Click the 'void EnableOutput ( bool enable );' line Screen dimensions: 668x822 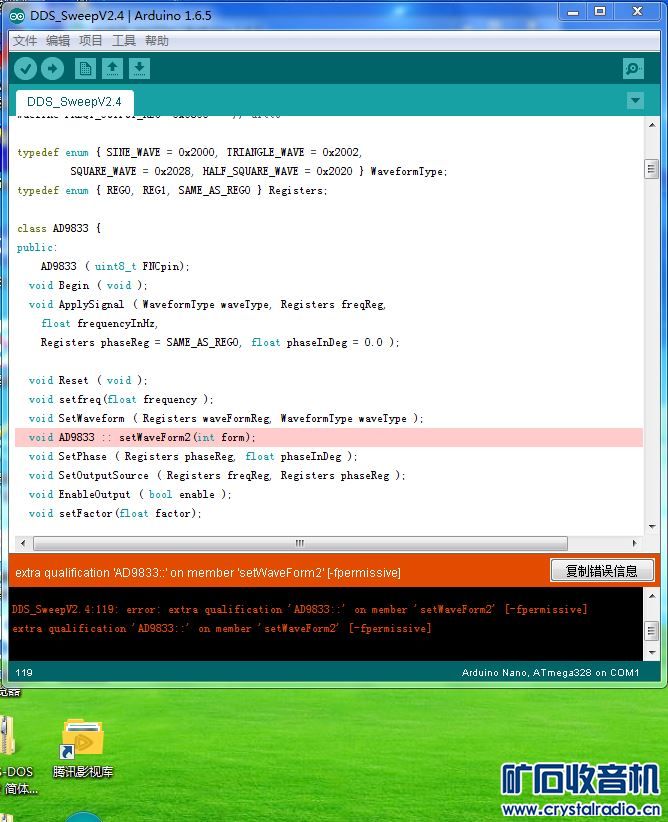click(130, 494)
